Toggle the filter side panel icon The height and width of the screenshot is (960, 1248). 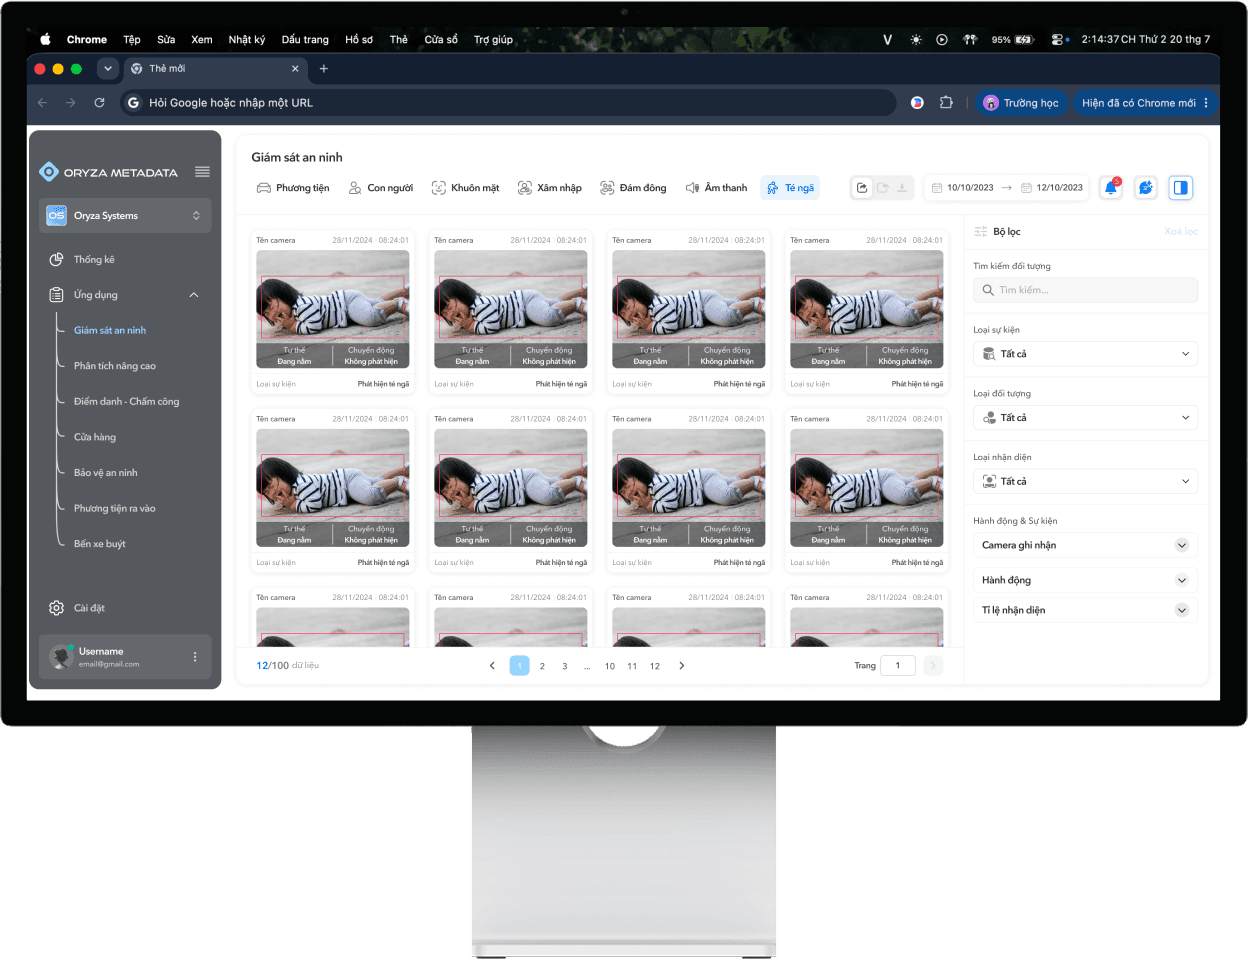pos(1181,187)
